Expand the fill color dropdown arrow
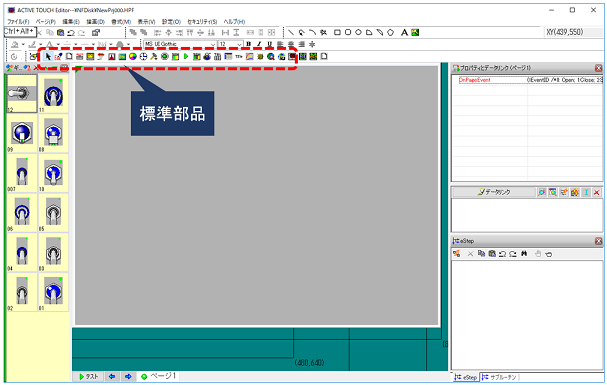The width and height of the screenshot is (607, 385). (x=23, y=44)
